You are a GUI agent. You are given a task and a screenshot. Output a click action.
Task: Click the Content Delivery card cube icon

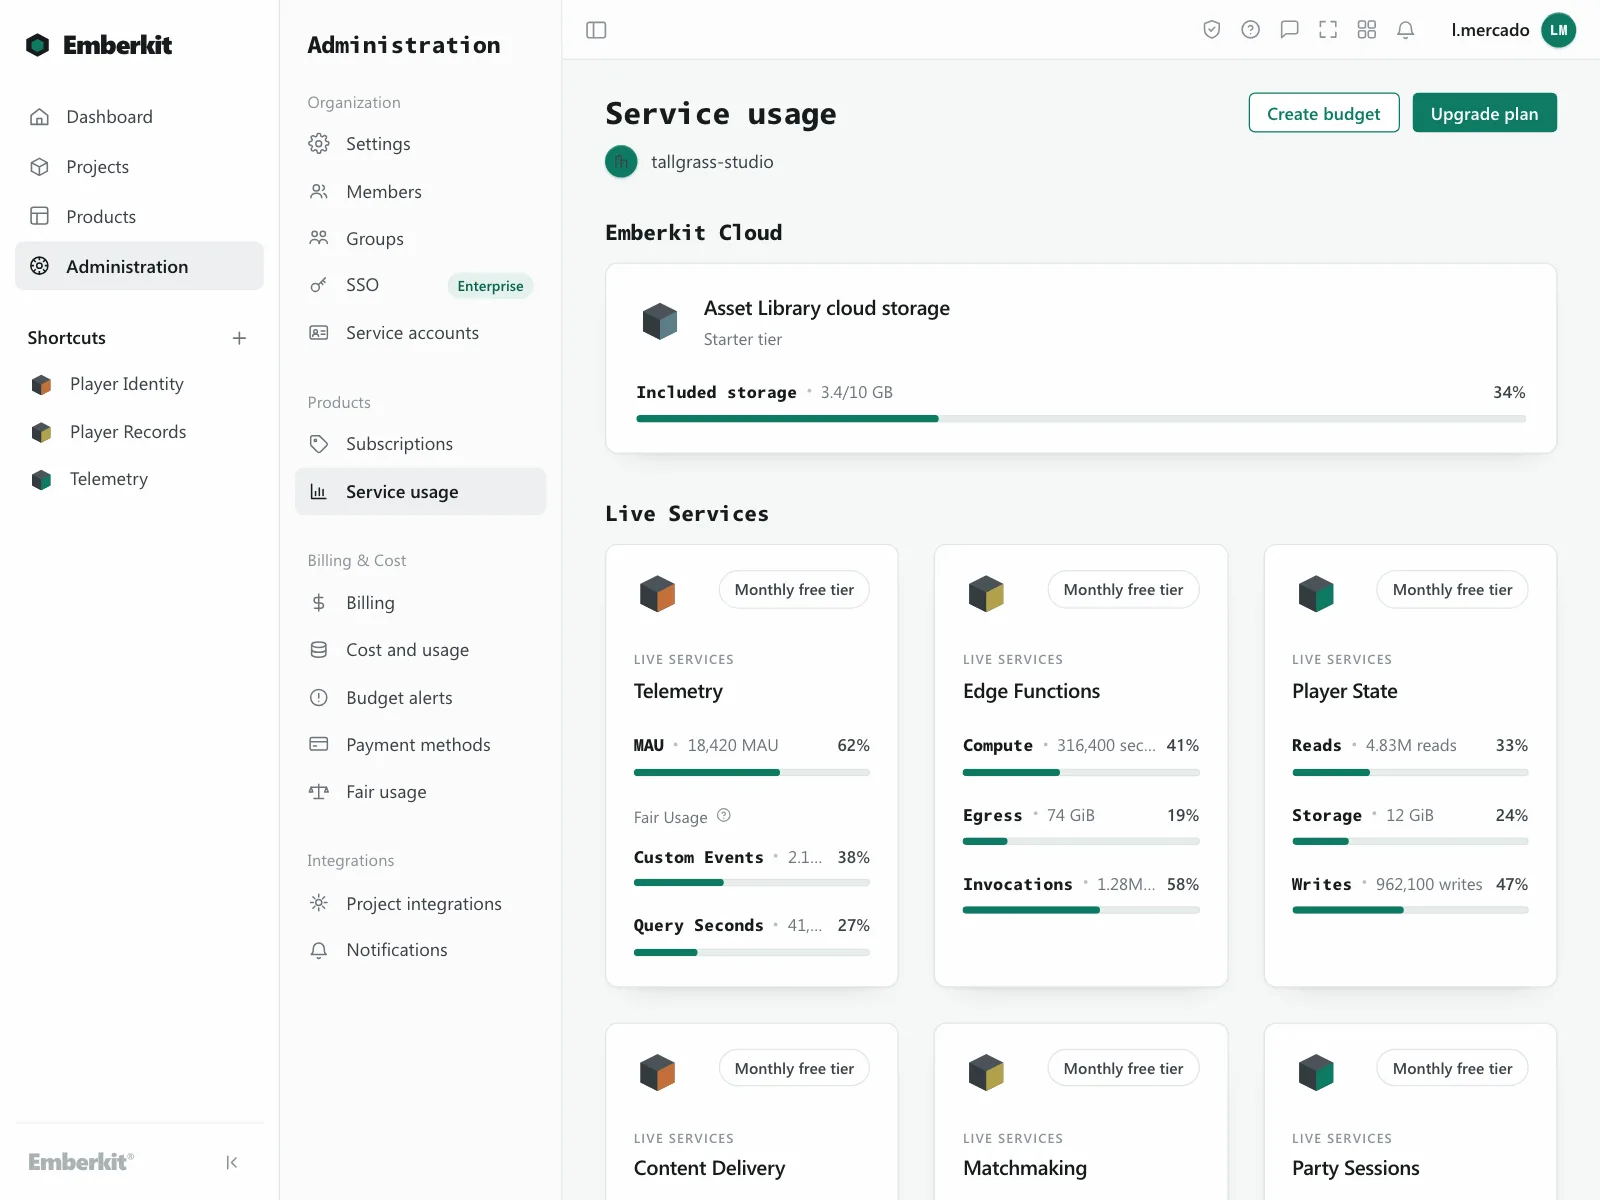[657, 1072]
